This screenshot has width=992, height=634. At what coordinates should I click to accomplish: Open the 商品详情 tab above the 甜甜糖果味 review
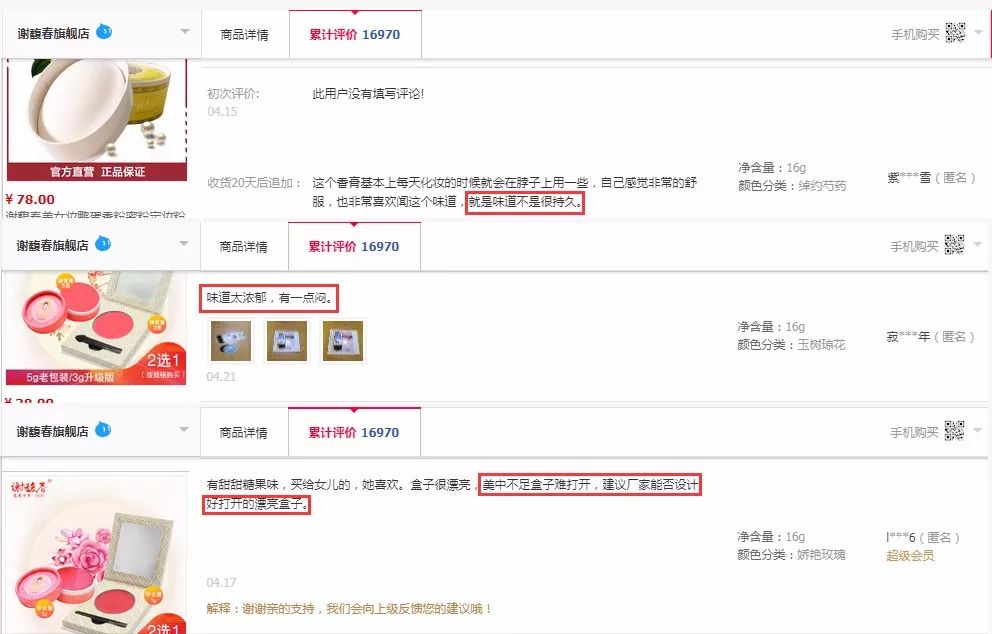point(244,433)
